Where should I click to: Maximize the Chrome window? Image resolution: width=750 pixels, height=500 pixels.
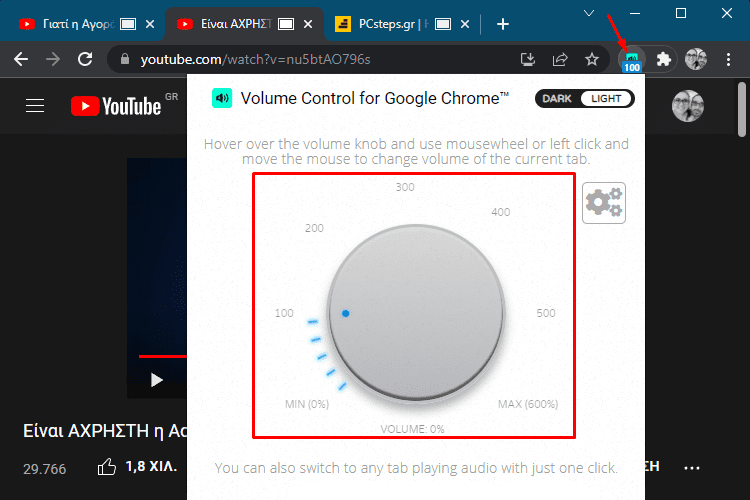pos(681,13)
